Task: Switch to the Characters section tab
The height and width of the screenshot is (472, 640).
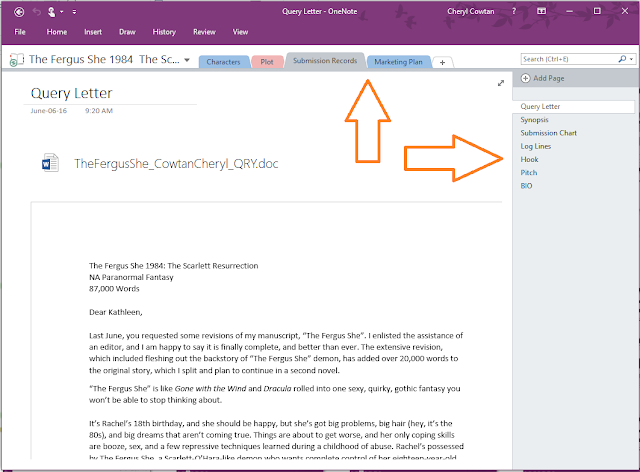Action: [x=223, y=62]
